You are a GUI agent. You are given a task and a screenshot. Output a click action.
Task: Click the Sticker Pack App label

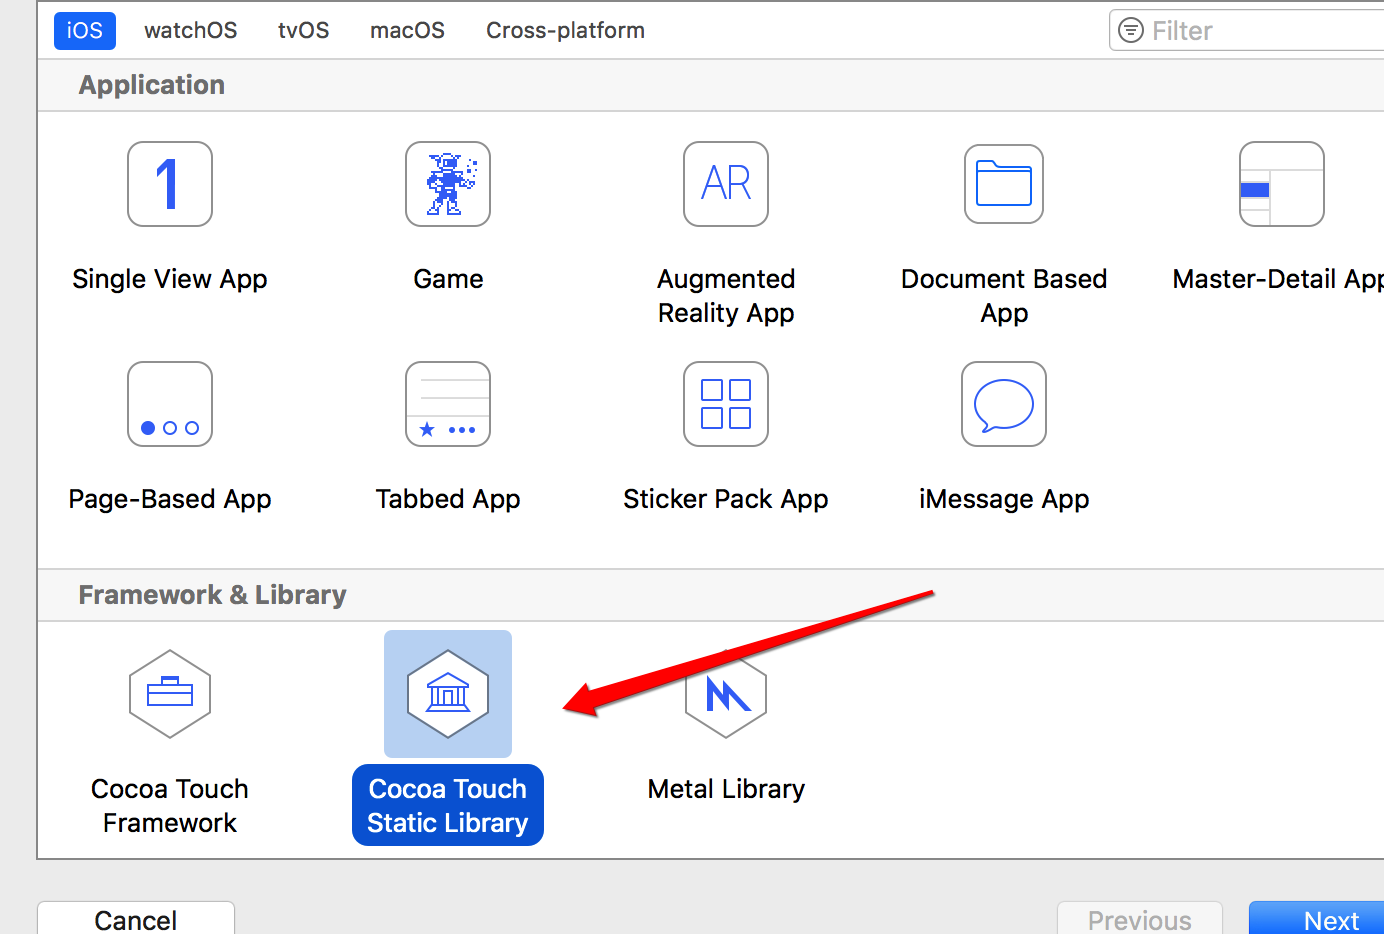[726, 499]
